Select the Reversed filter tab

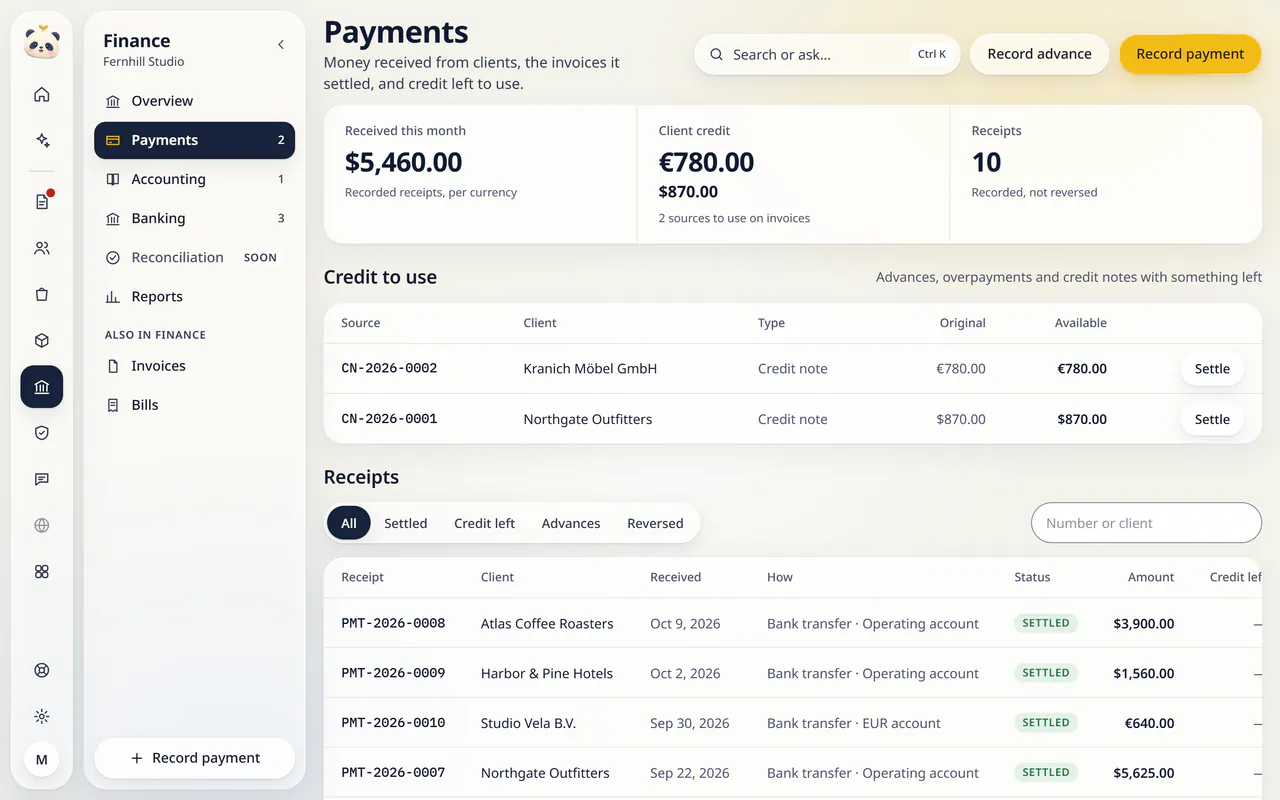[655, 523]
